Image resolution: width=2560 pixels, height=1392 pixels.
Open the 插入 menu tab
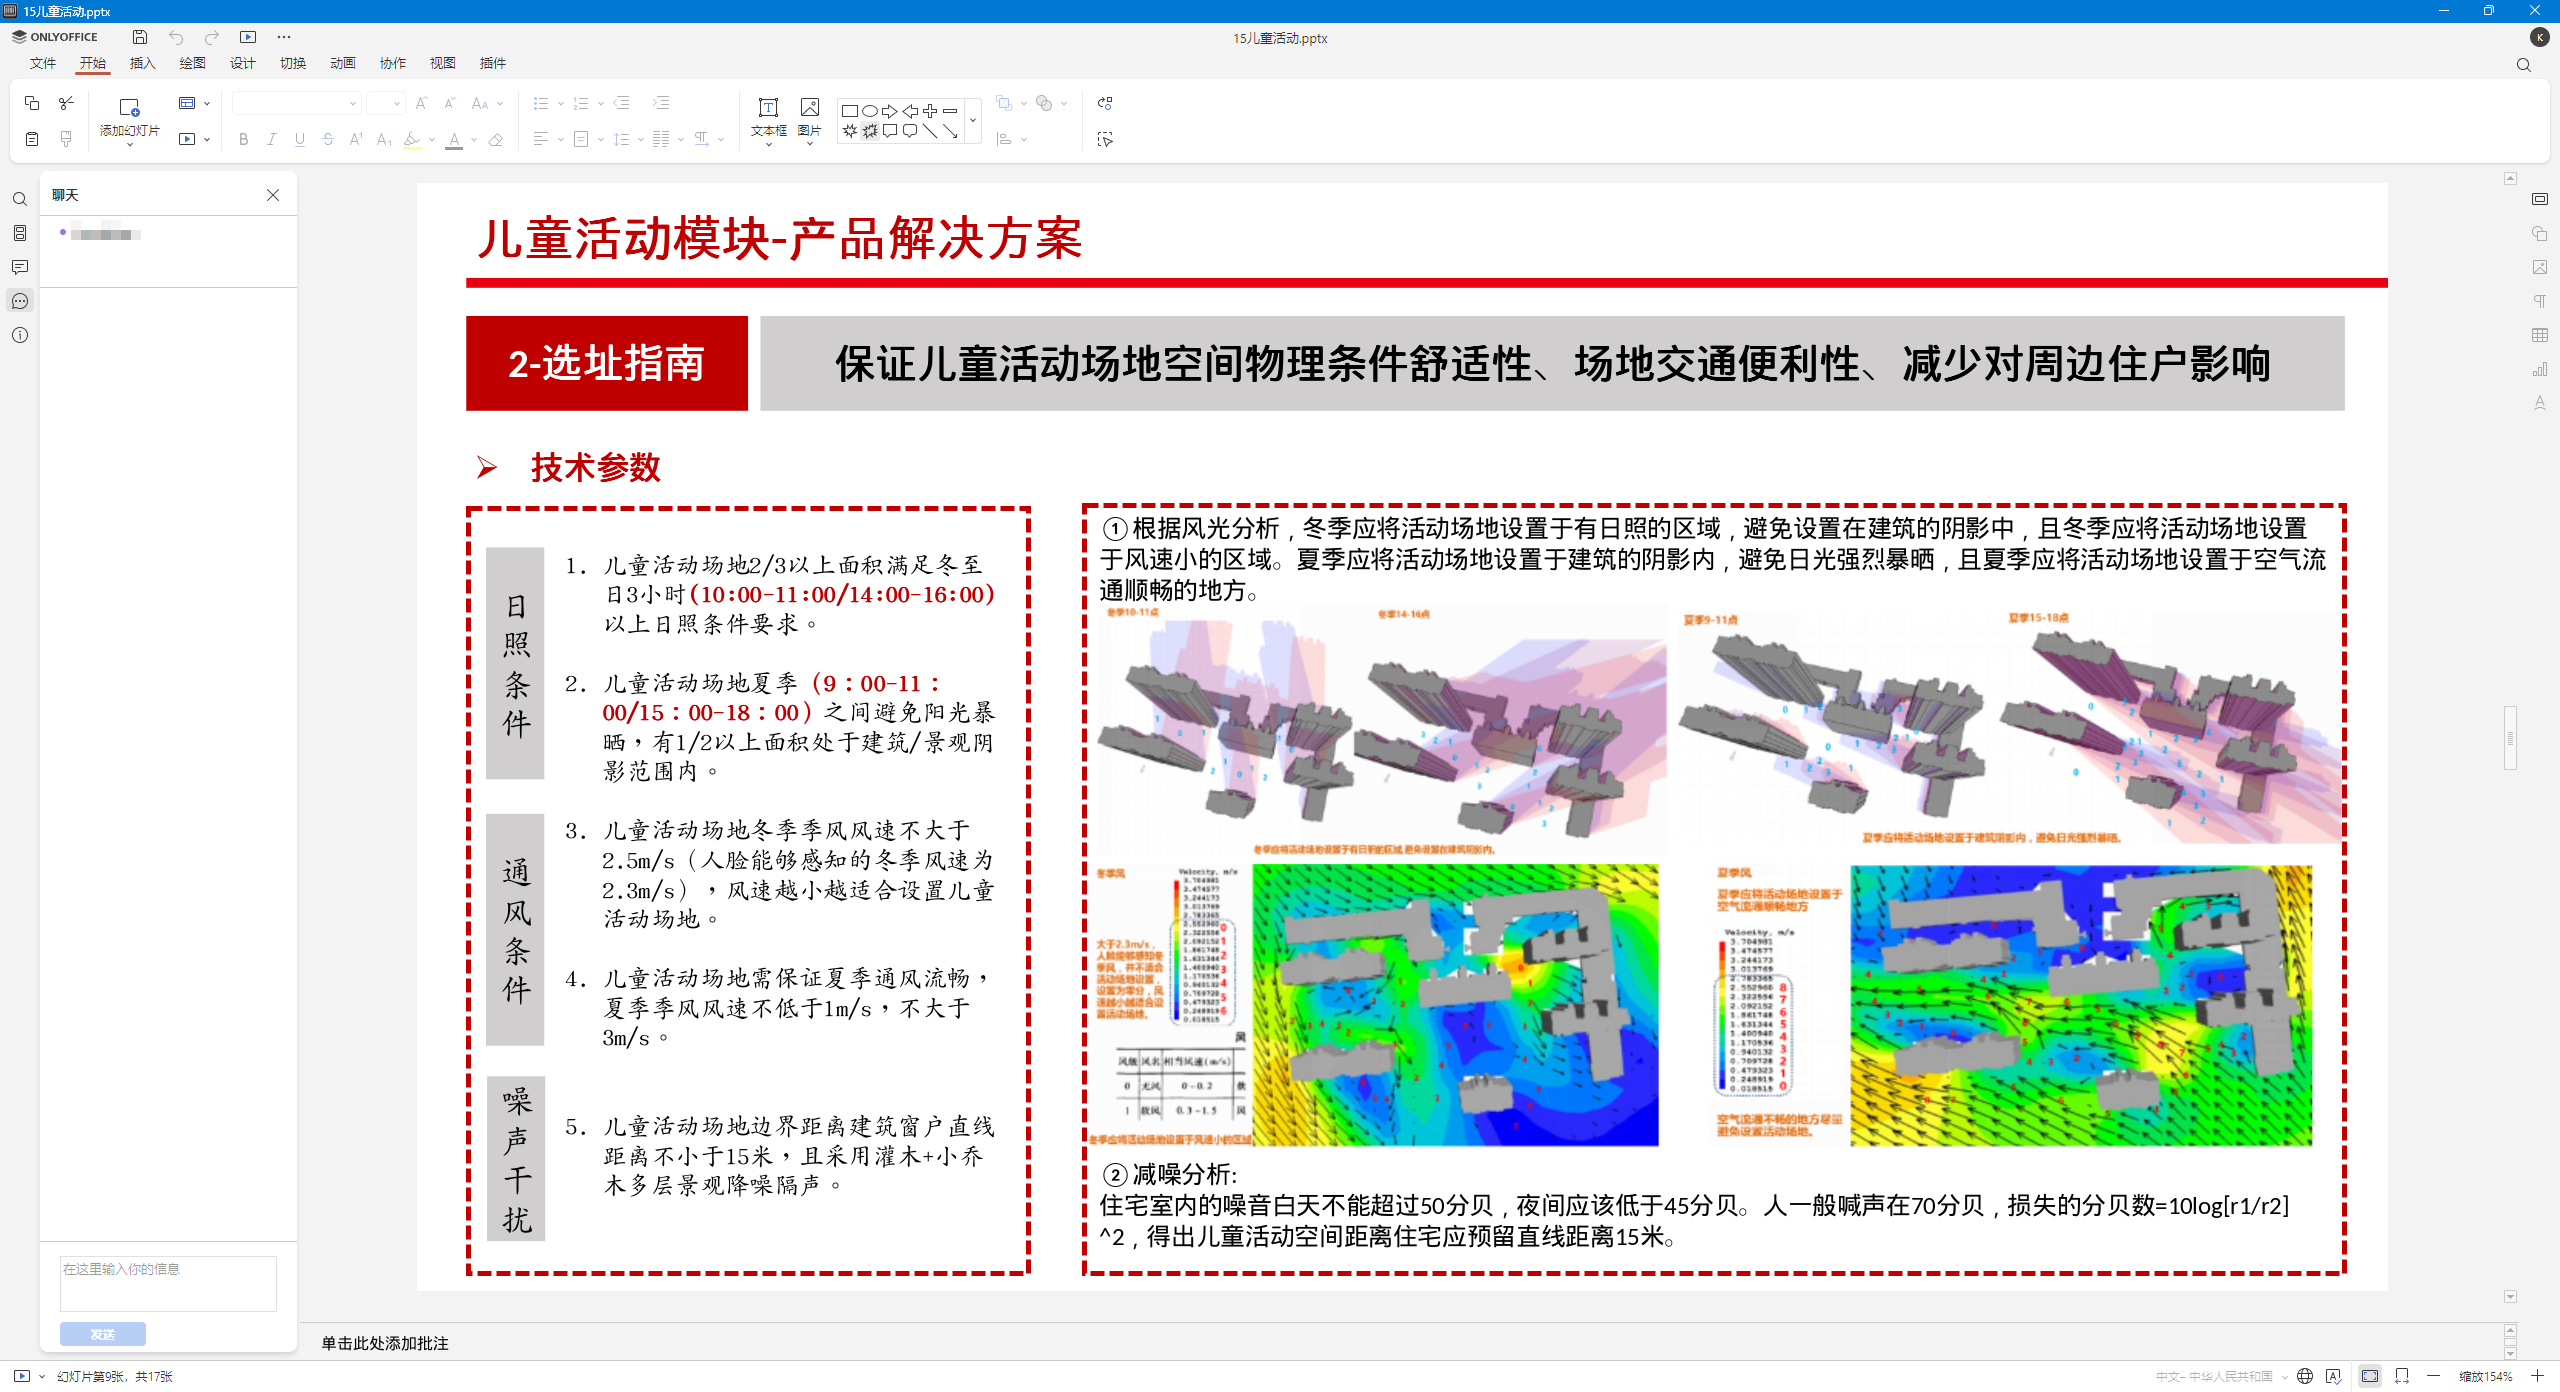click(142, 63)
